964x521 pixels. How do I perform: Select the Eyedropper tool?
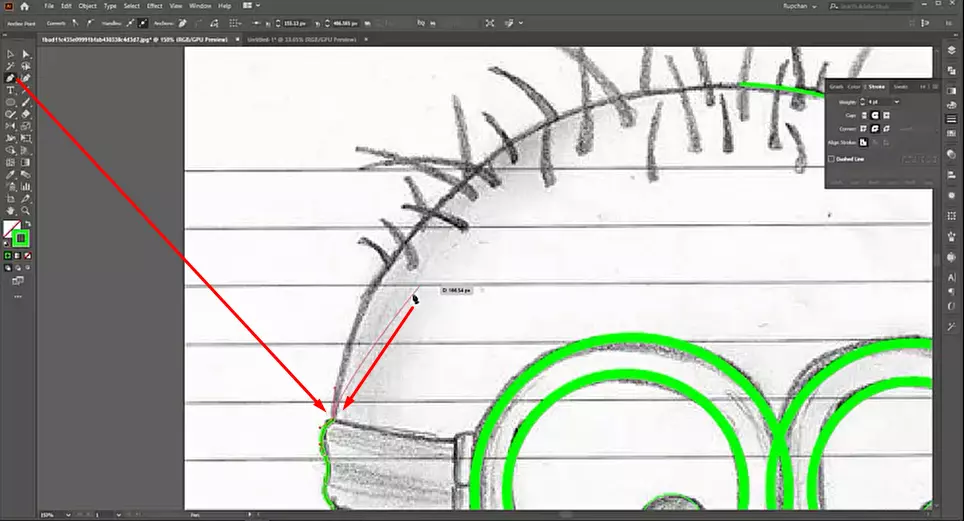10,175
